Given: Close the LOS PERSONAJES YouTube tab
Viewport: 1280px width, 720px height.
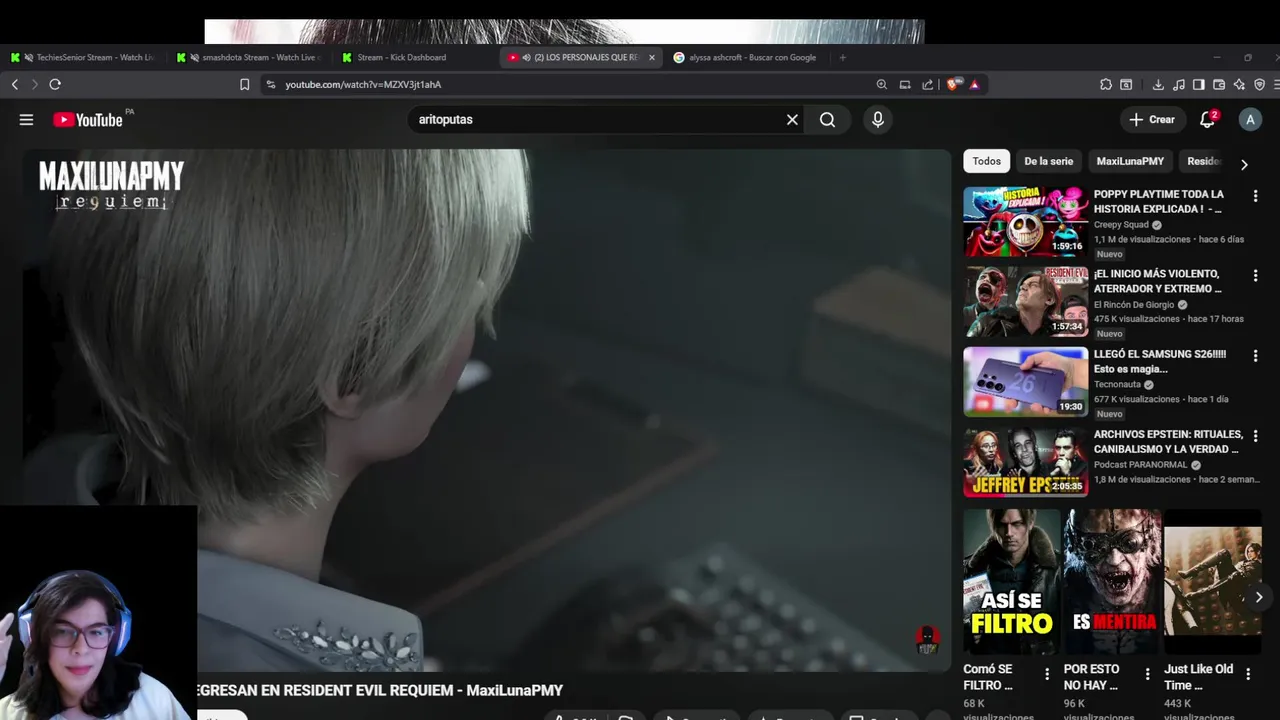Looking at the screenshot, I should click(x=652, y=58).
